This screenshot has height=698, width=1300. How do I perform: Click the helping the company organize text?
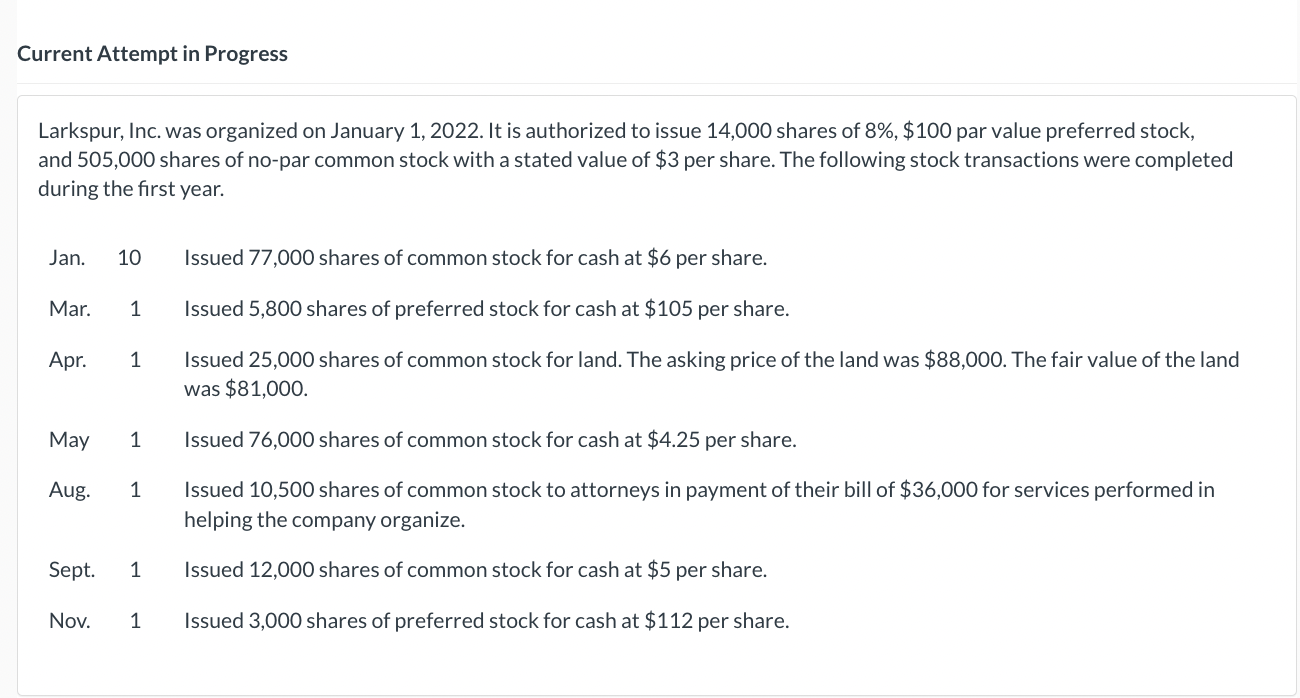click(x=325, y=521)
